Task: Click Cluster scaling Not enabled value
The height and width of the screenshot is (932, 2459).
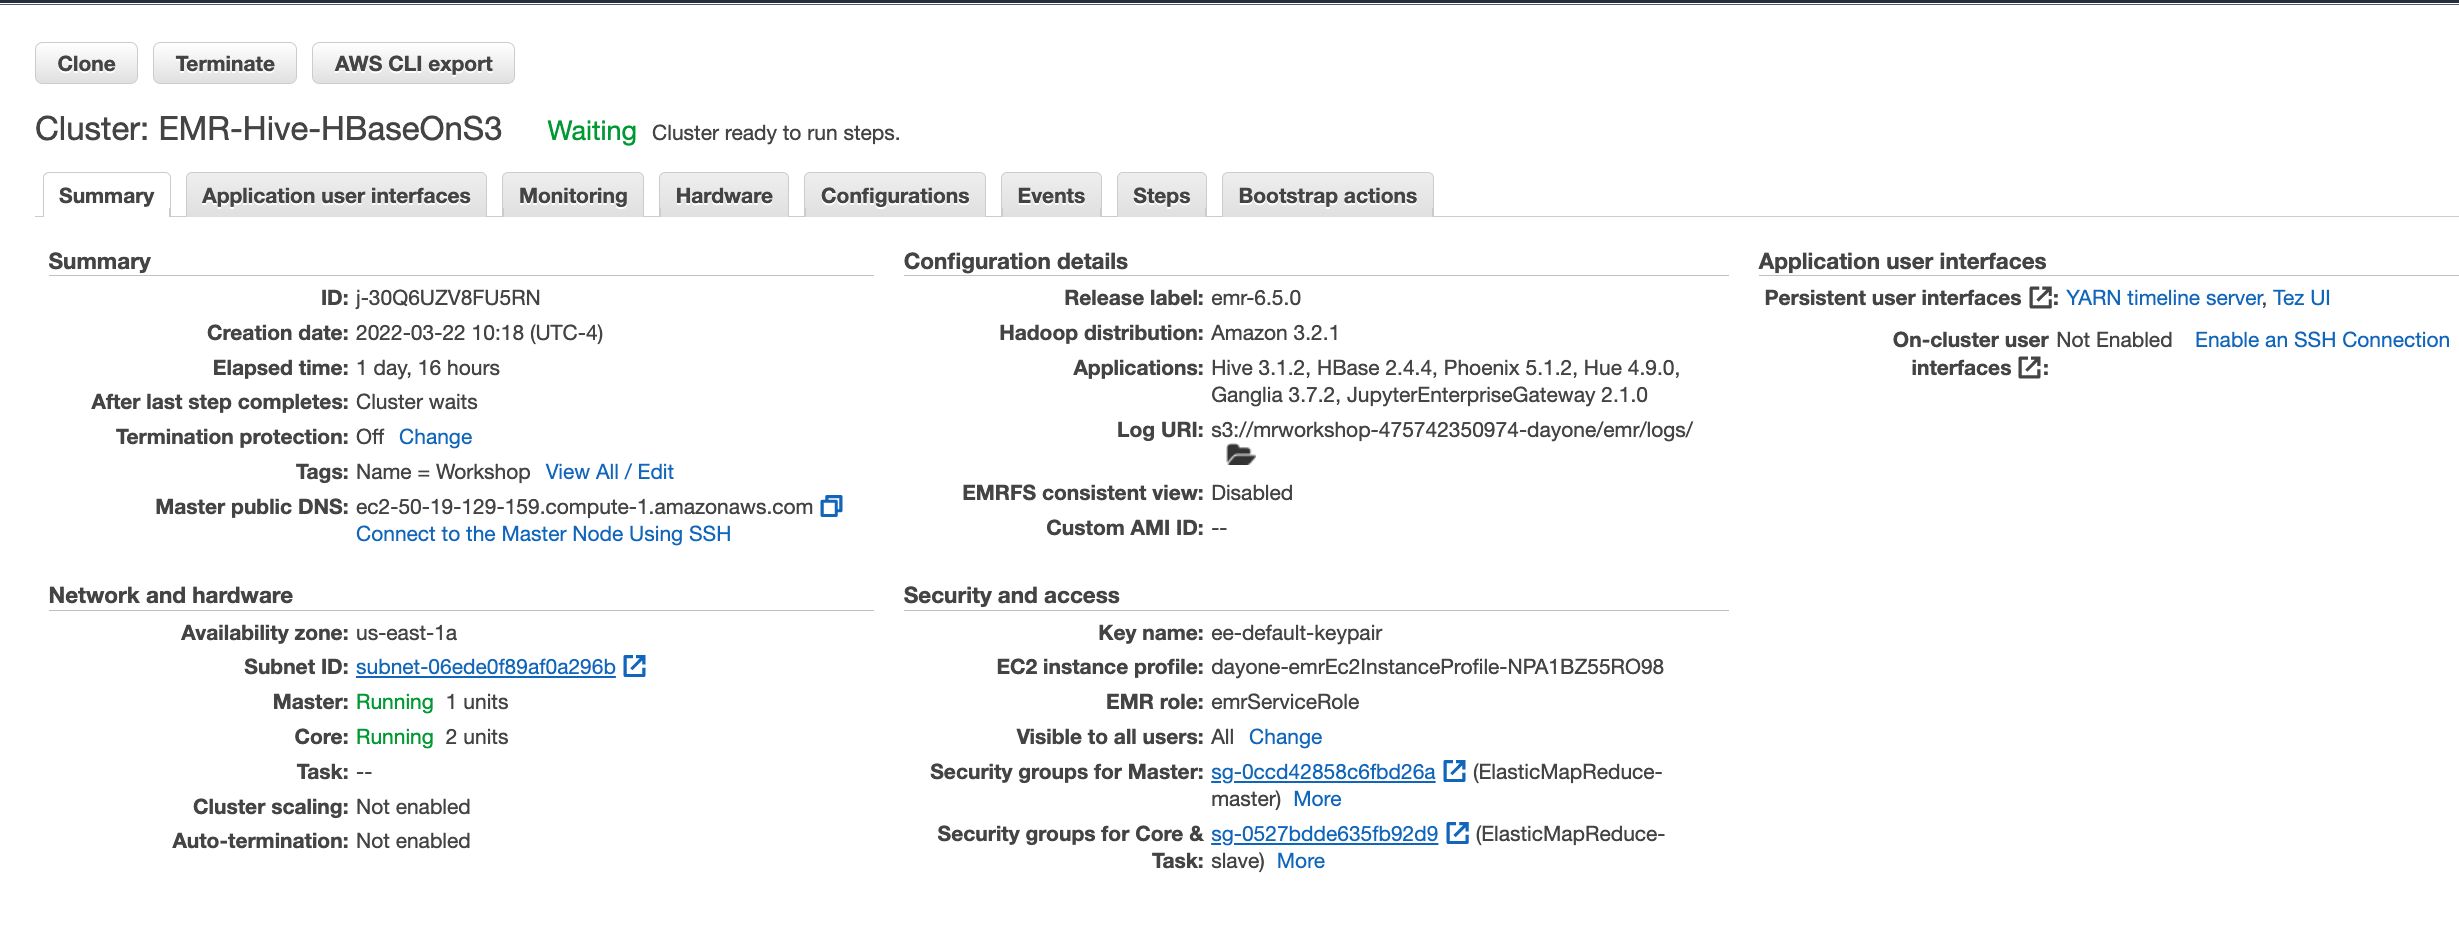Action: [413, 807]
